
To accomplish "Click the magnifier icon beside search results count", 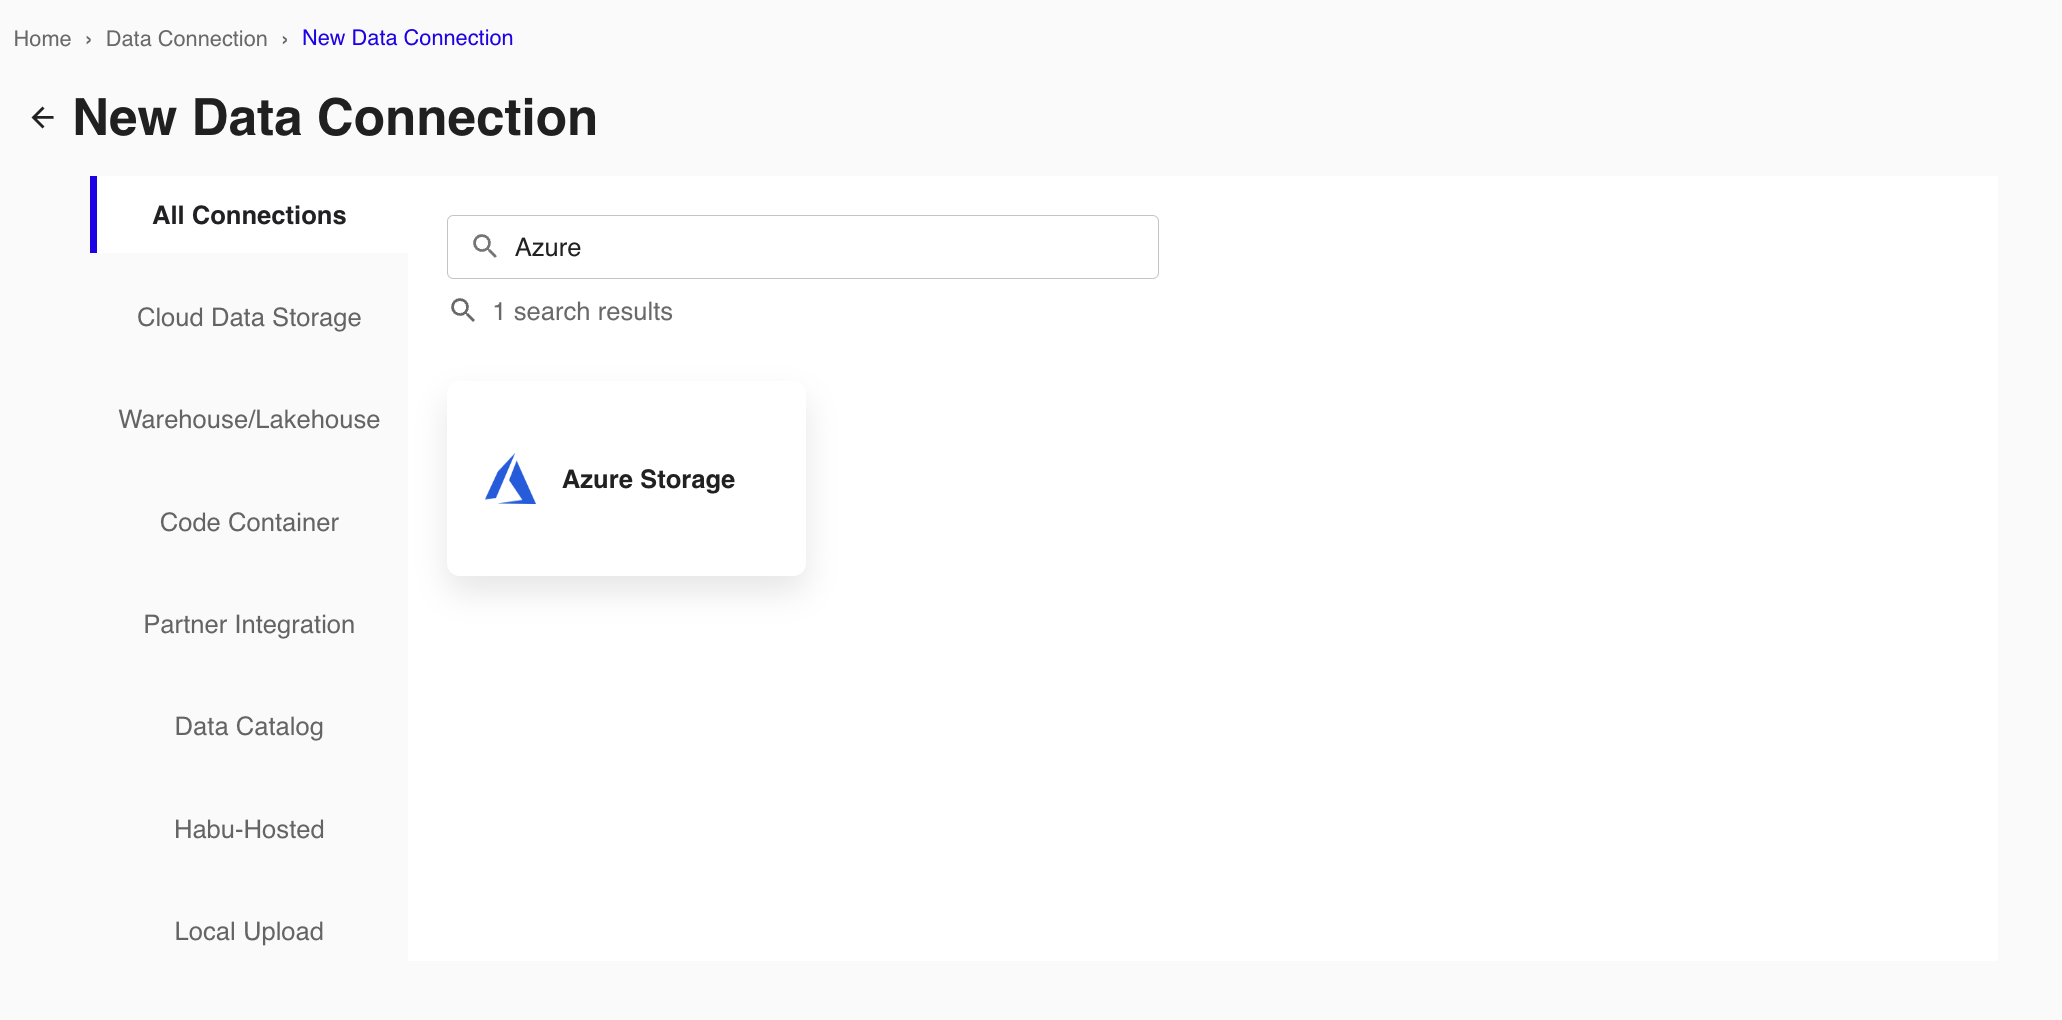I will click(x=463, y=310).
